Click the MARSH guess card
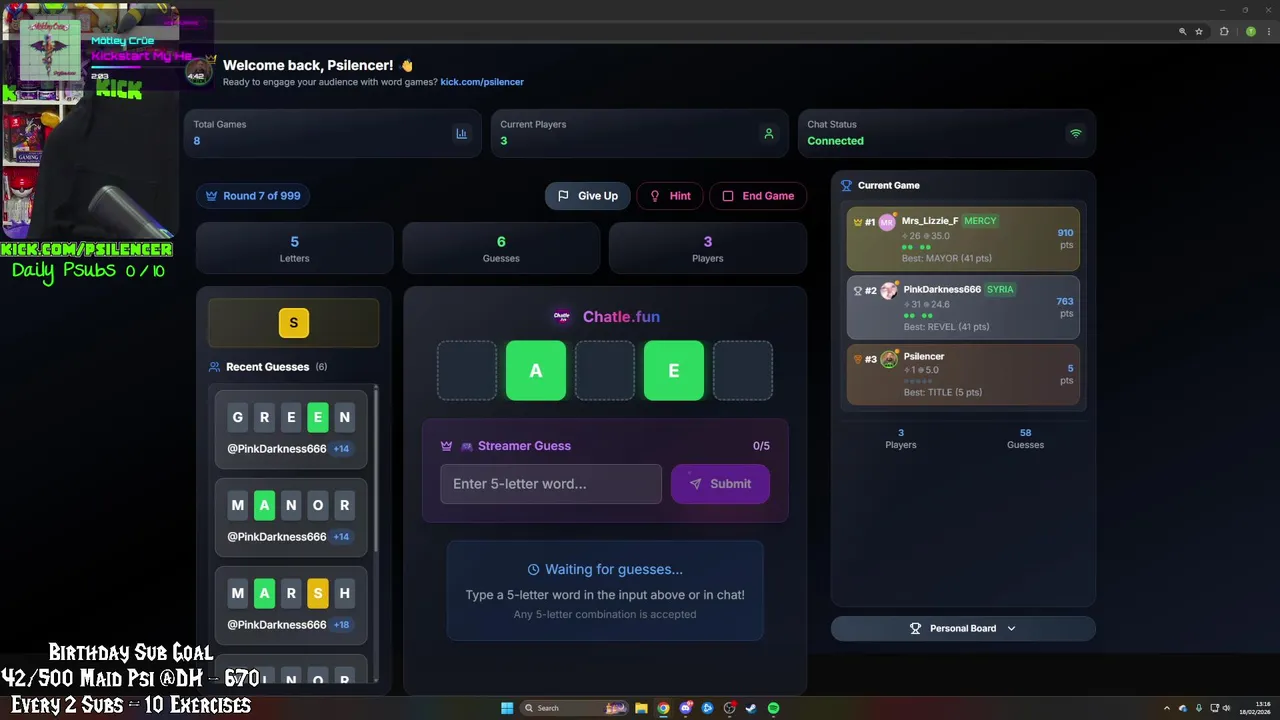 291,605
